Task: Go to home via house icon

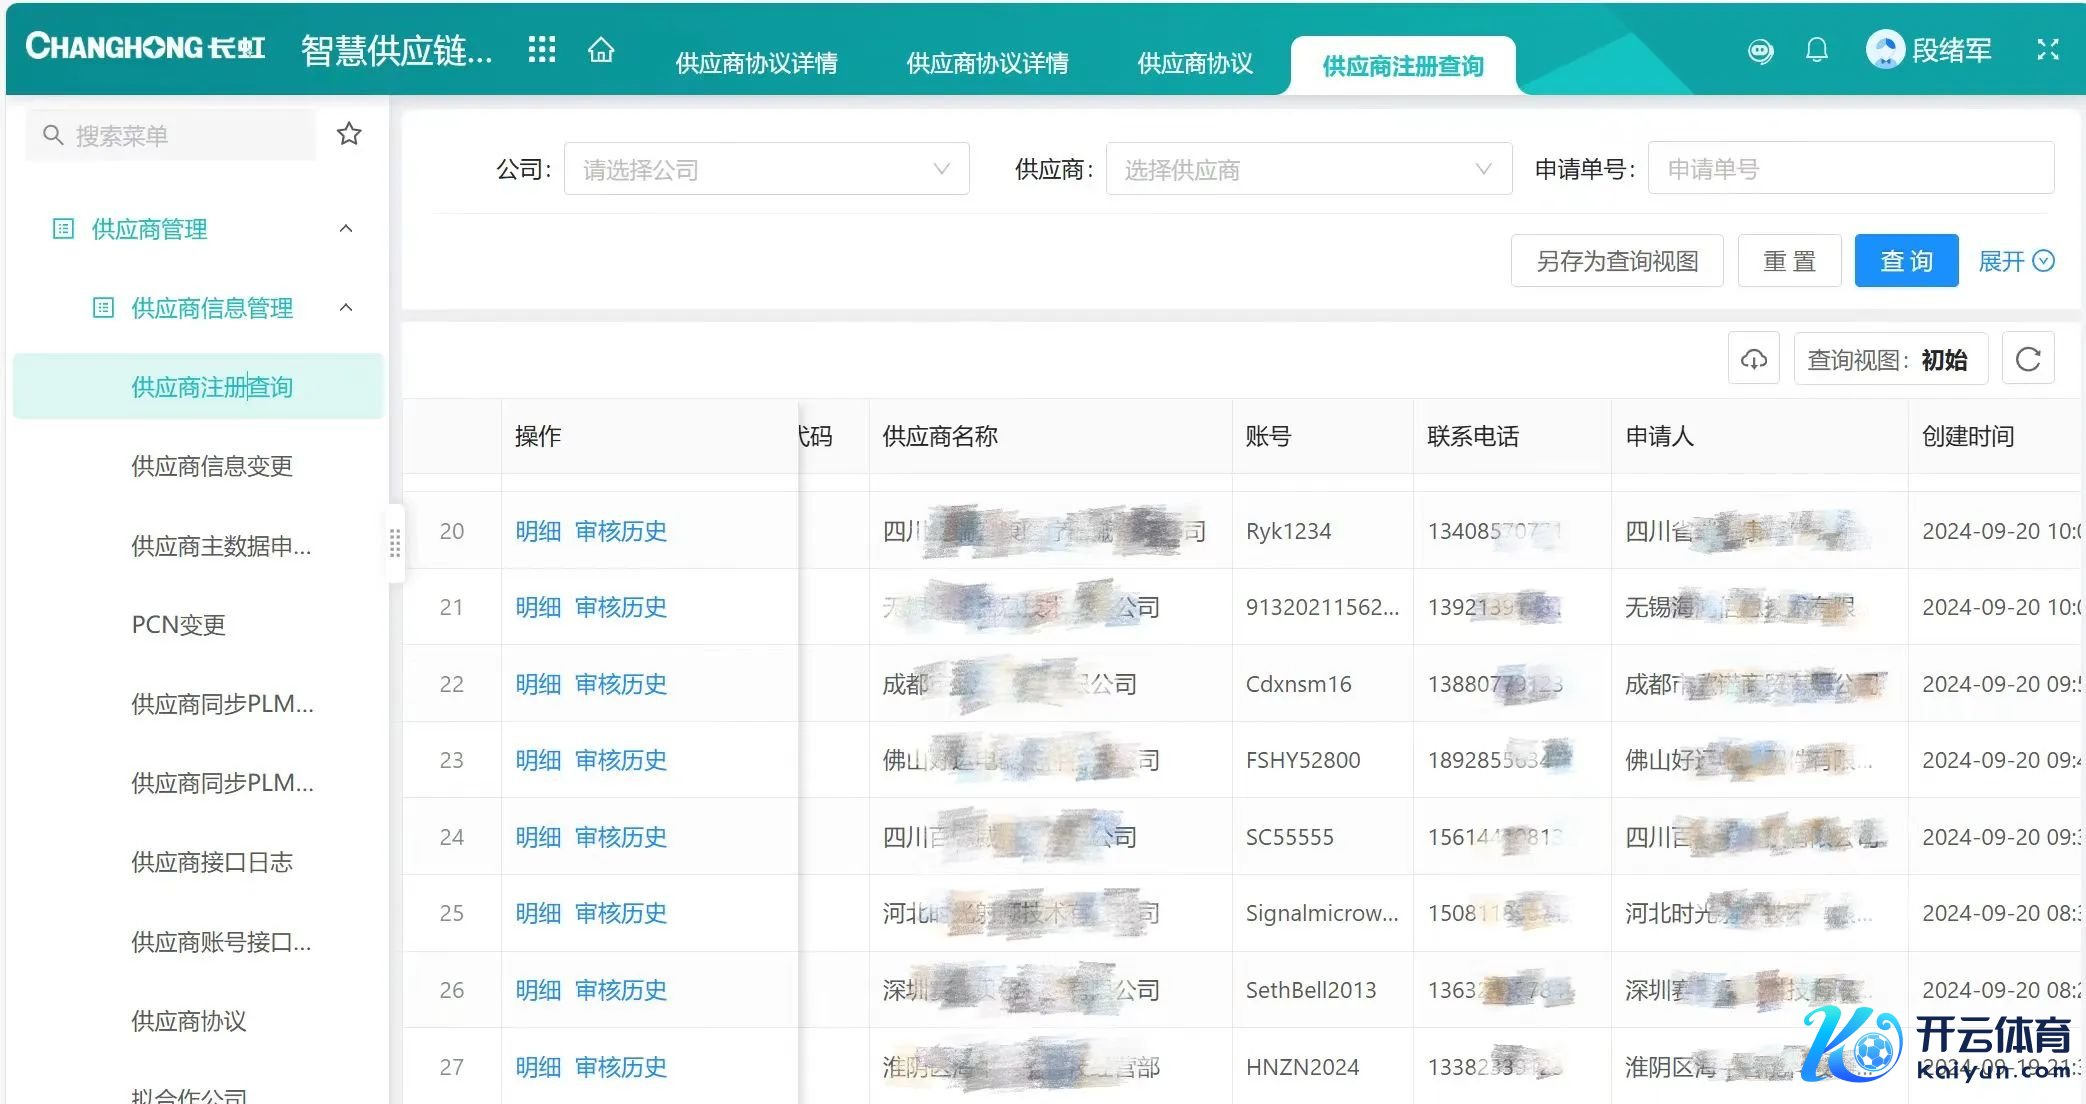Action: 601,49
